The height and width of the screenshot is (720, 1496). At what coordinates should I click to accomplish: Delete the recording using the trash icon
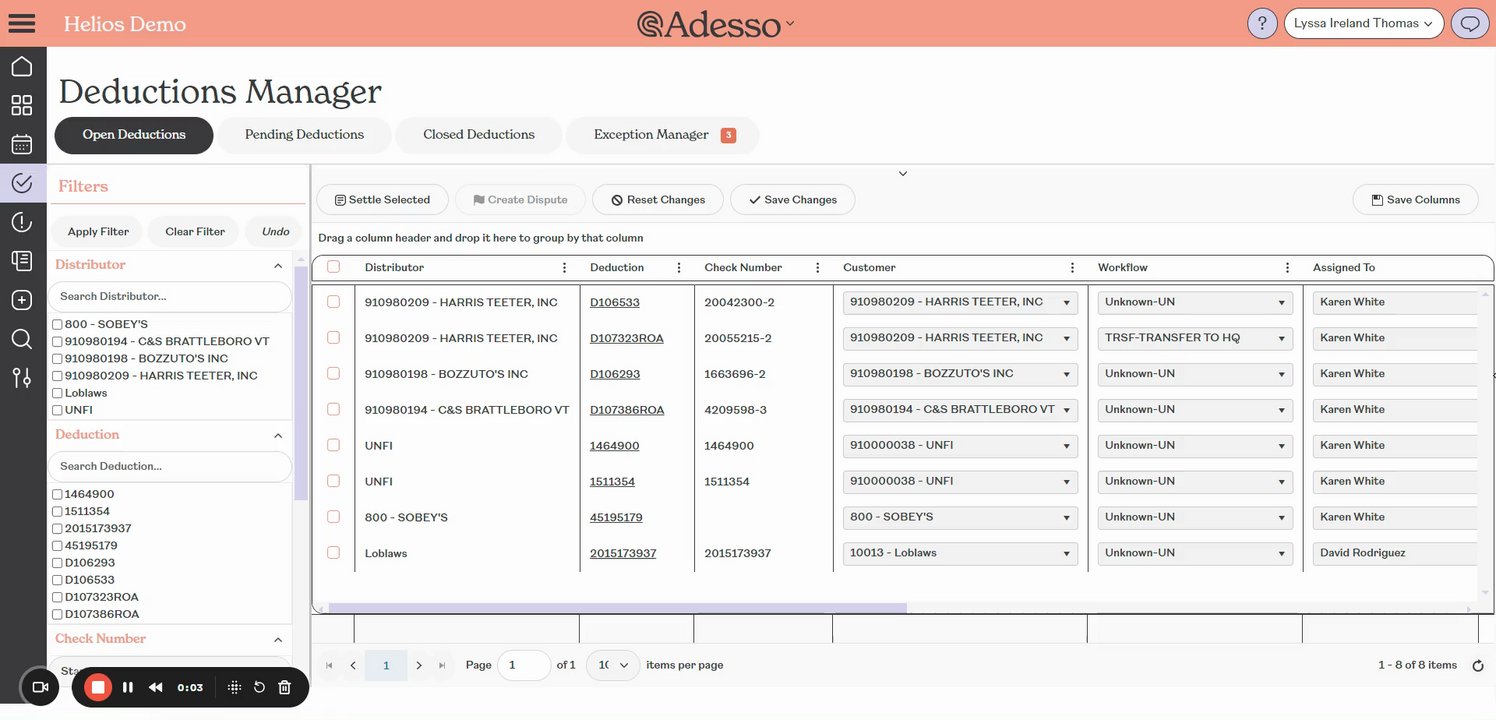click(x=284, y=687)
